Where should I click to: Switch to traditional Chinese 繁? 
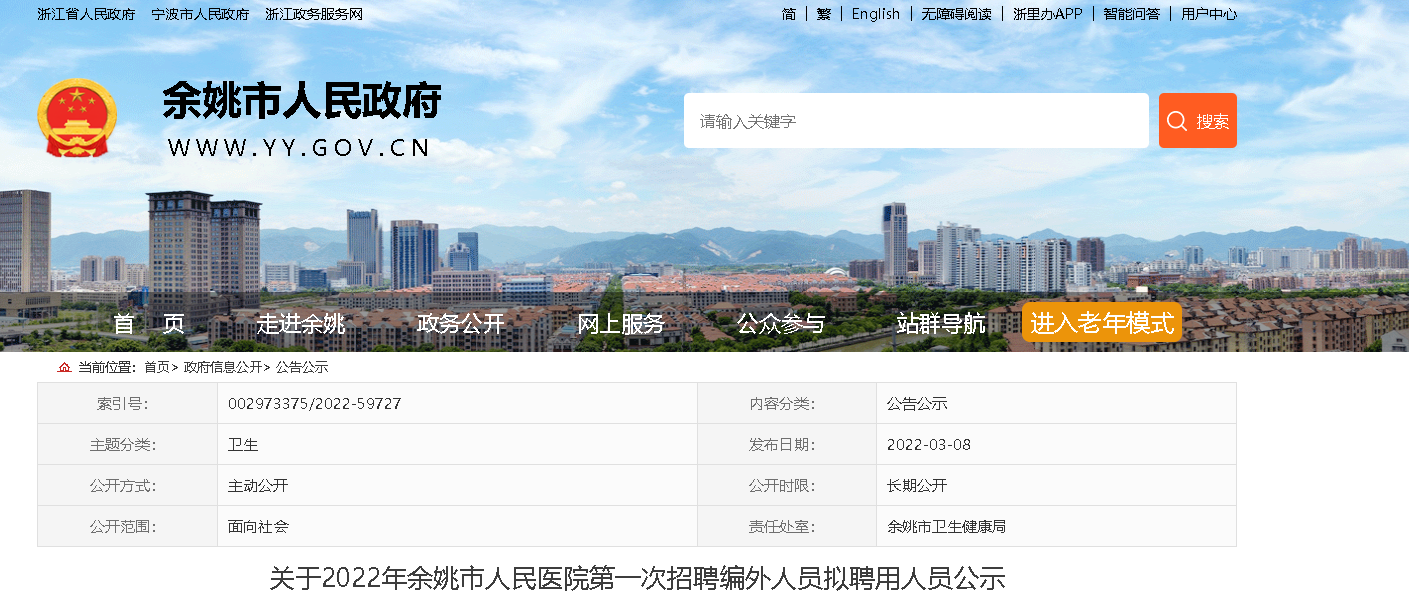(x=824, y=14)
